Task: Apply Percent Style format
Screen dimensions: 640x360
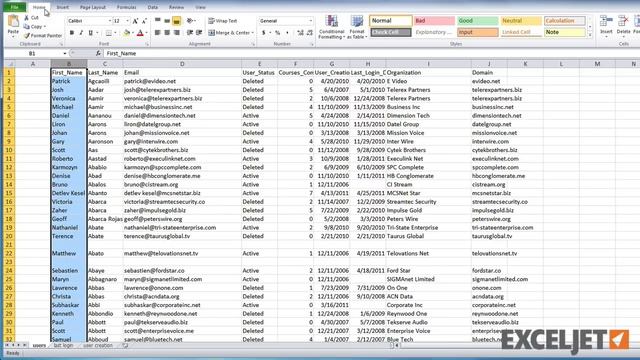Action: coord(278,33)
